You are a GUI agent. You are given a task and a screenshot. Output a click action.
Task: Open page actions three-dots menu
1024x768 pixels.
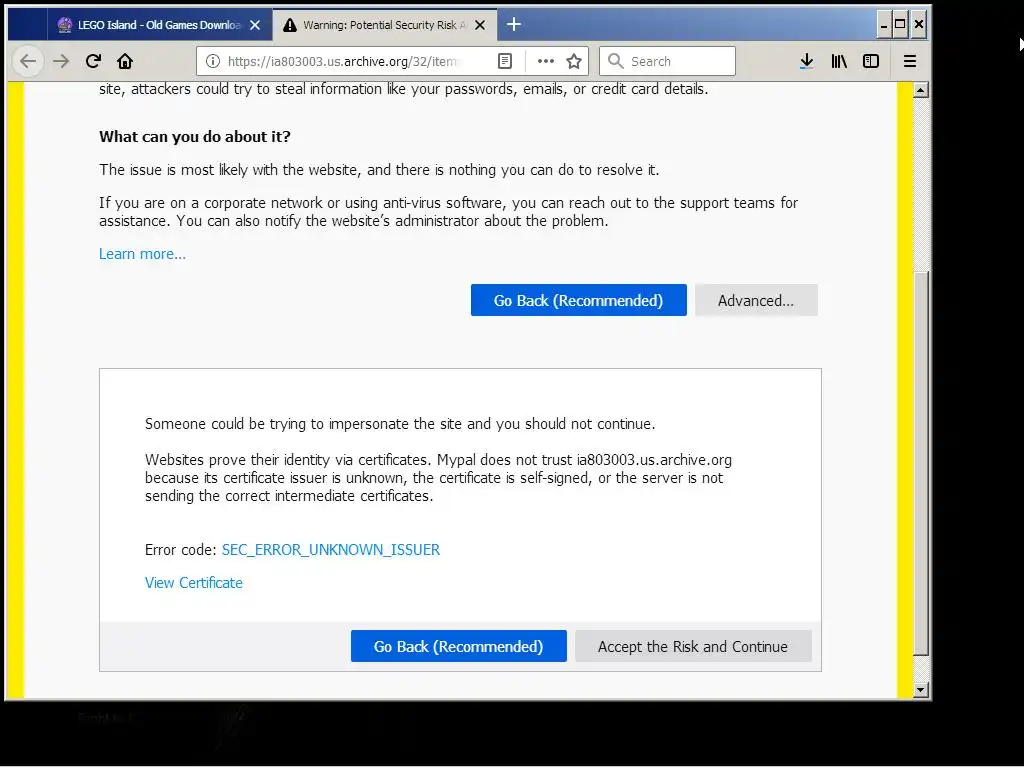point(545,61)
